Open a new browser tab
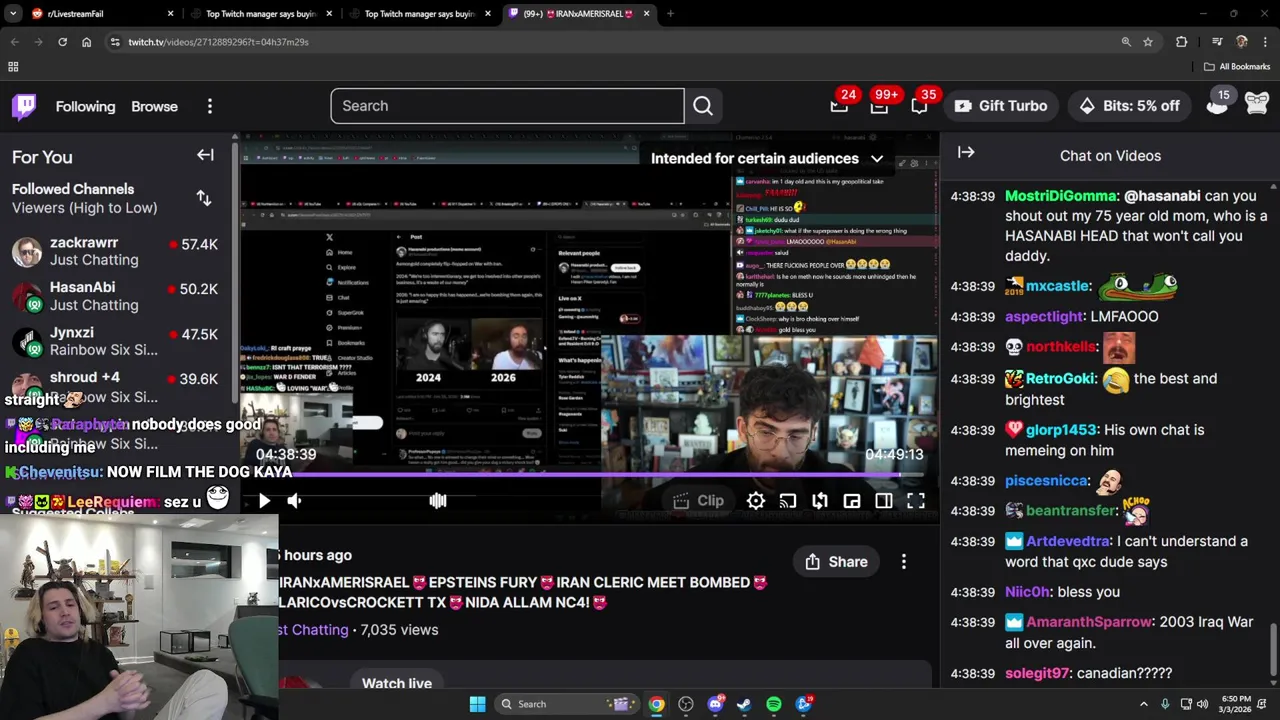Image resolution: width=1280 pixels, height=720 pixels. [670, 14]
